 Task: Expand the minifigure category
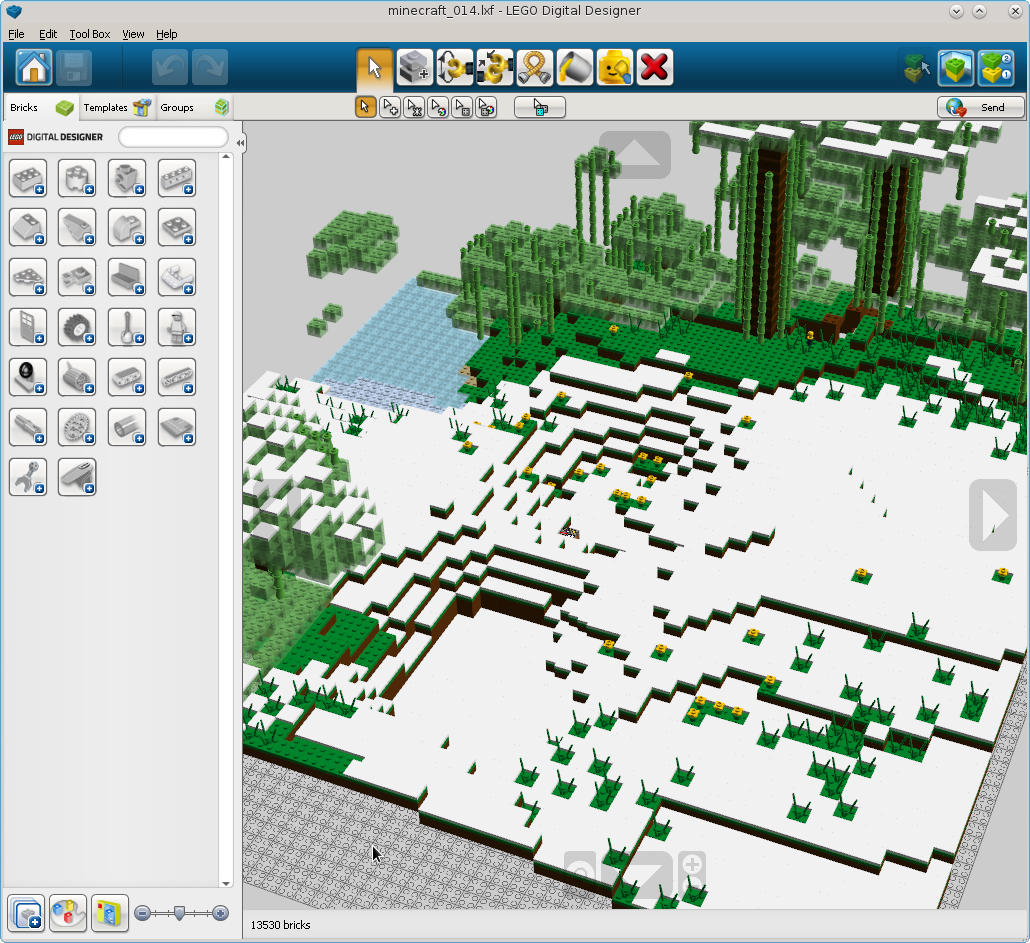tap(177, 327)
